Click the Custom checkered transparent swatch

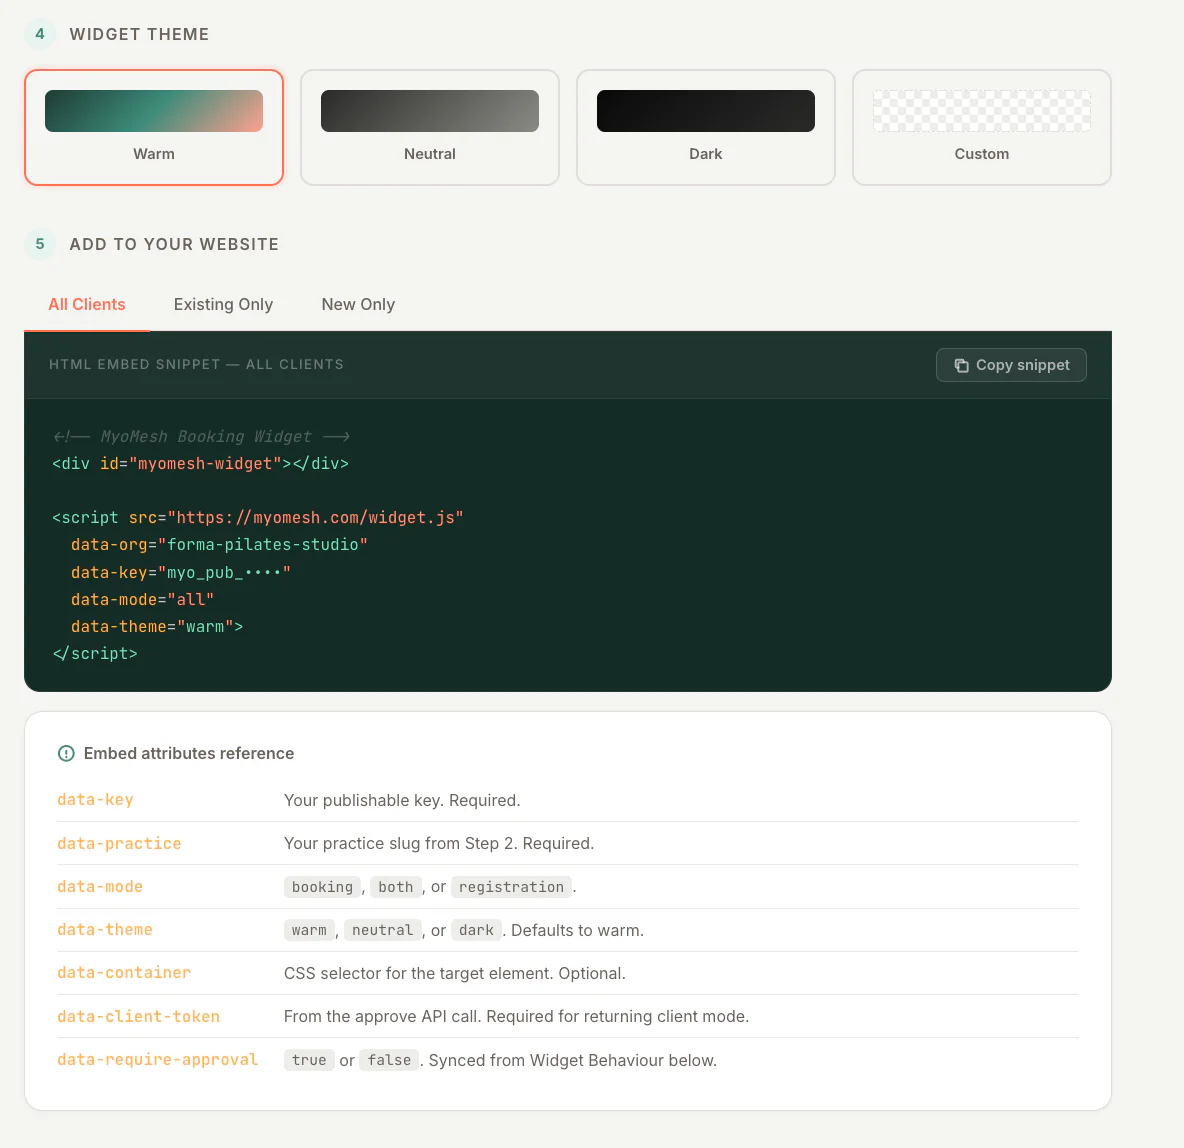point(982,111)
